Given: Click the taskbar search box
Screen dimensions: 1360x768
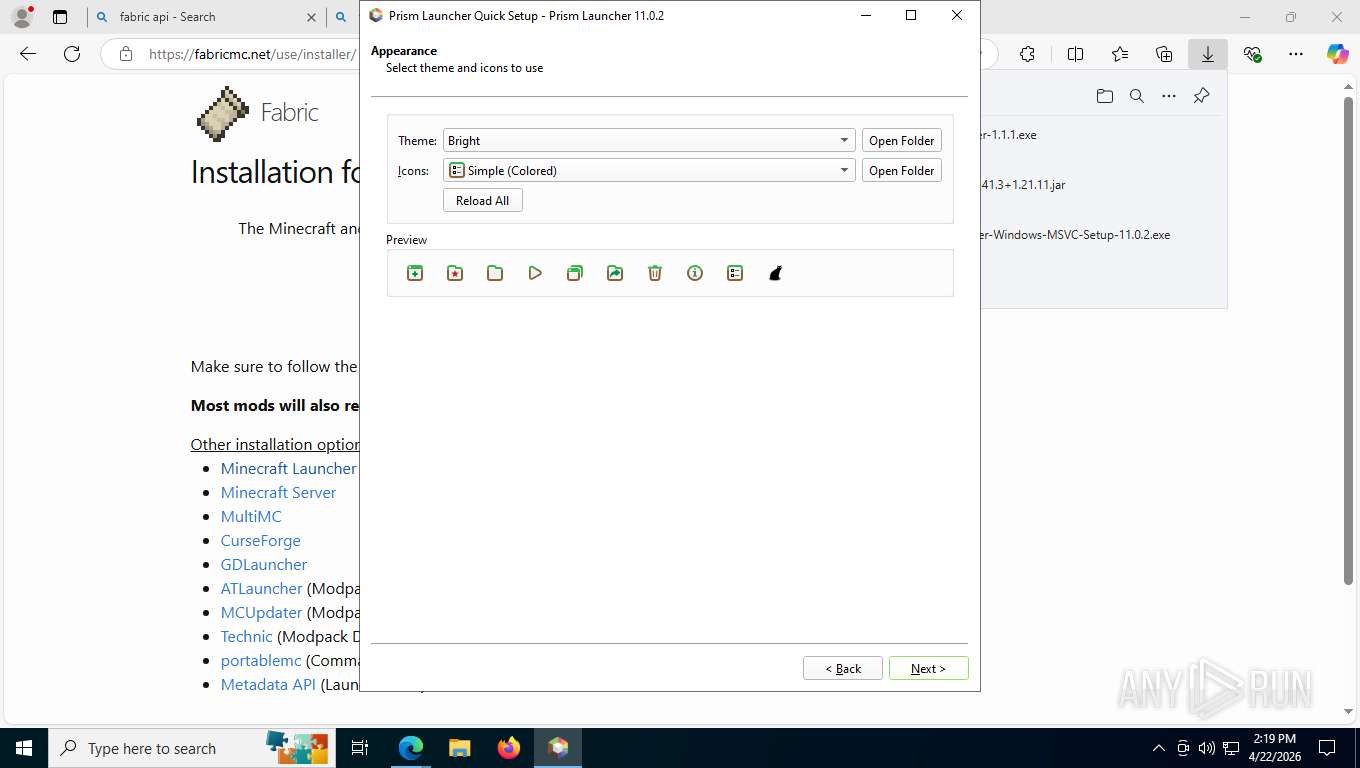Looking at the screenshot, I should (192, 748).
